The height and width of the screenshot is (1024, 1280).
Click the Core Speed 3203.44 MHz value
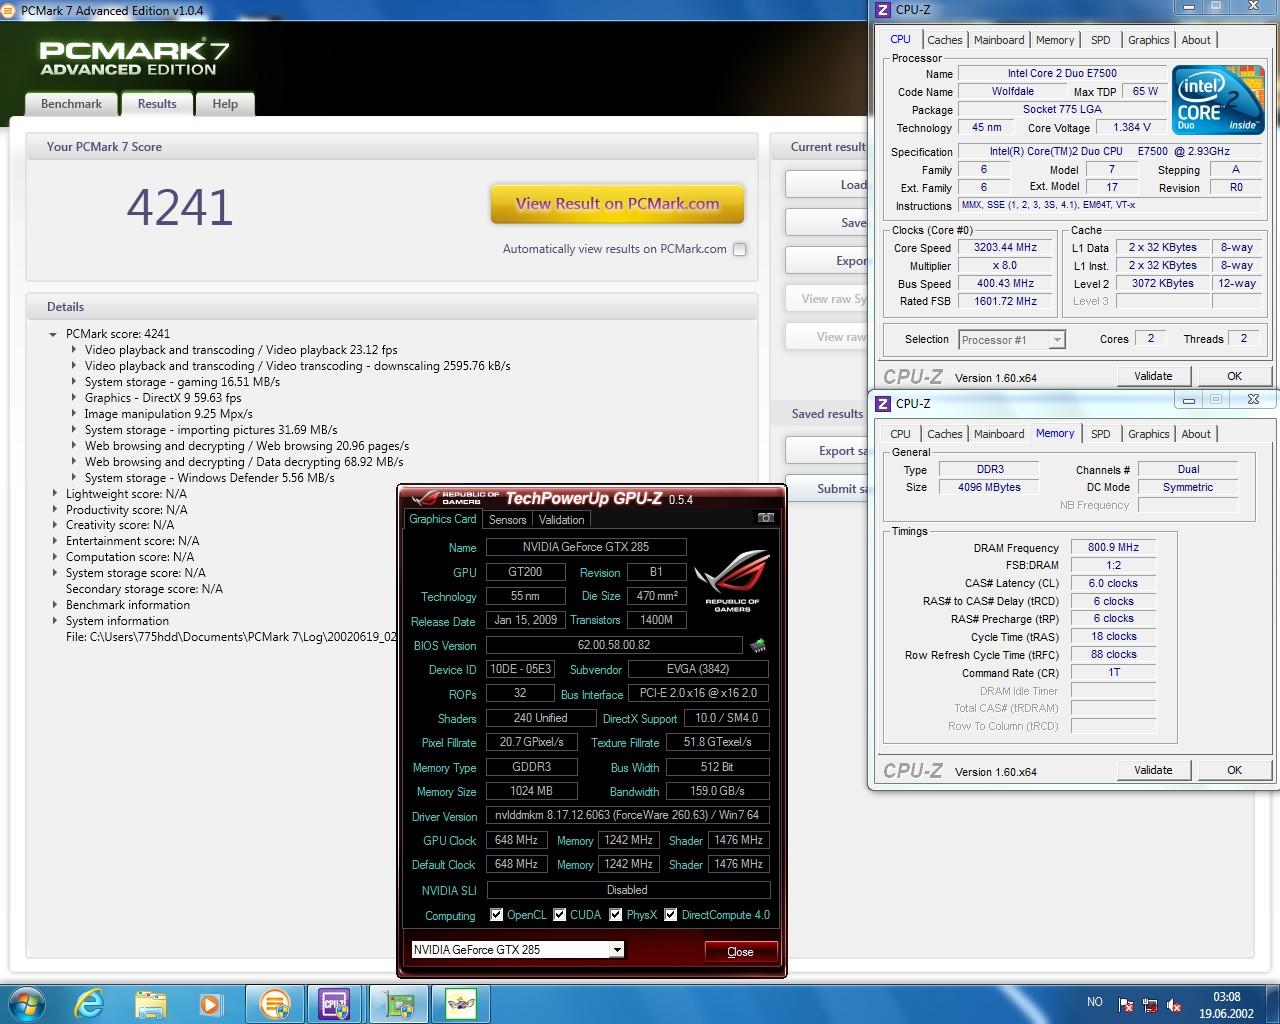point(1005,247)
